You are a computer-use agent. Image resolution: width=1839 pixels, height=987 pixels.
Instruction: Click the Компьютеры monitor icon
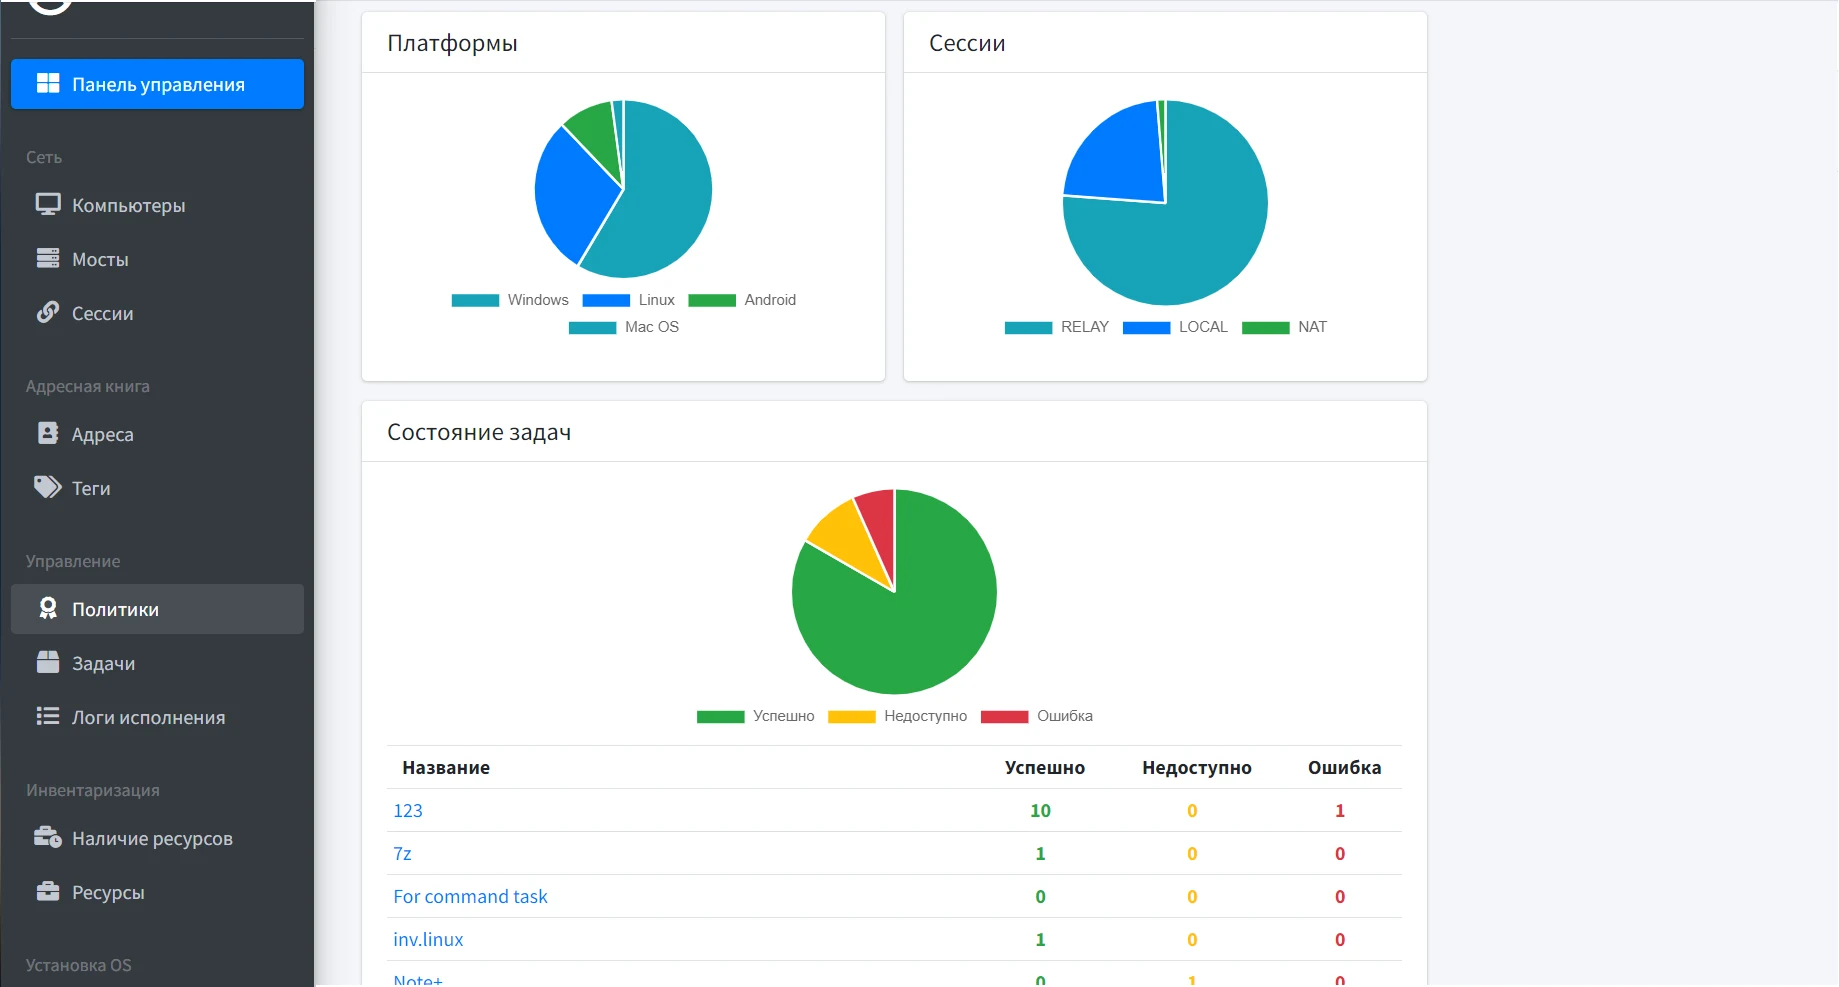48,204
